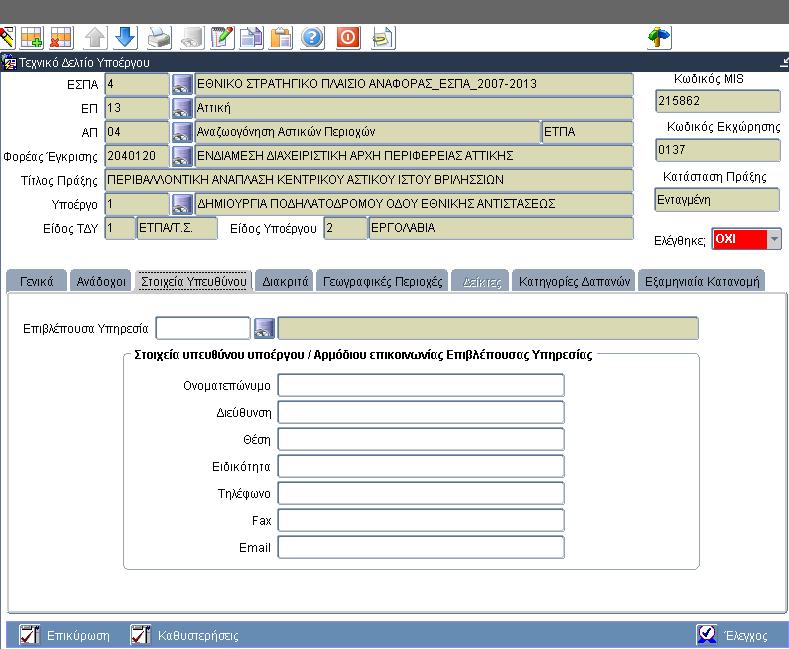Click the disabled Δείκτες tab
Screen dimensions: 789x649
[x=482, y=281]
